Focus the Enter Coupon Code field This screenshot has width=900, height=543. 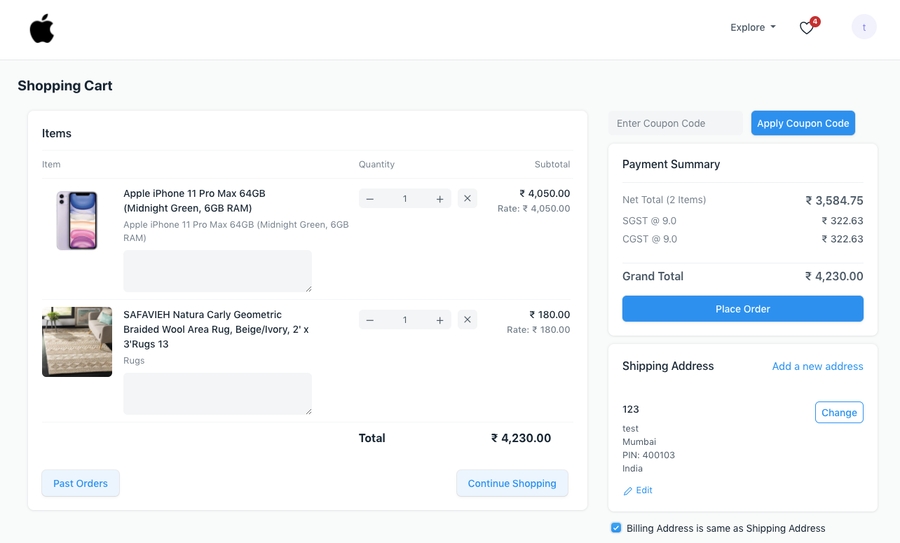(676, 123)
